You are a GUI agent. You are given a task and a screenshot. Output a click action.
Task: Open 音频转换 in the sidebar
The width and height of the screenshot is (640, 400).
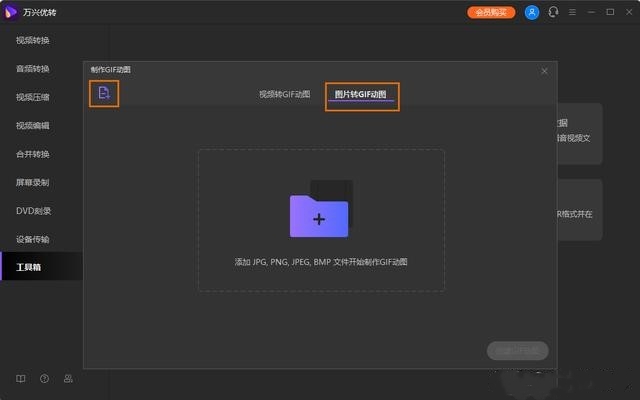(33, 69)
